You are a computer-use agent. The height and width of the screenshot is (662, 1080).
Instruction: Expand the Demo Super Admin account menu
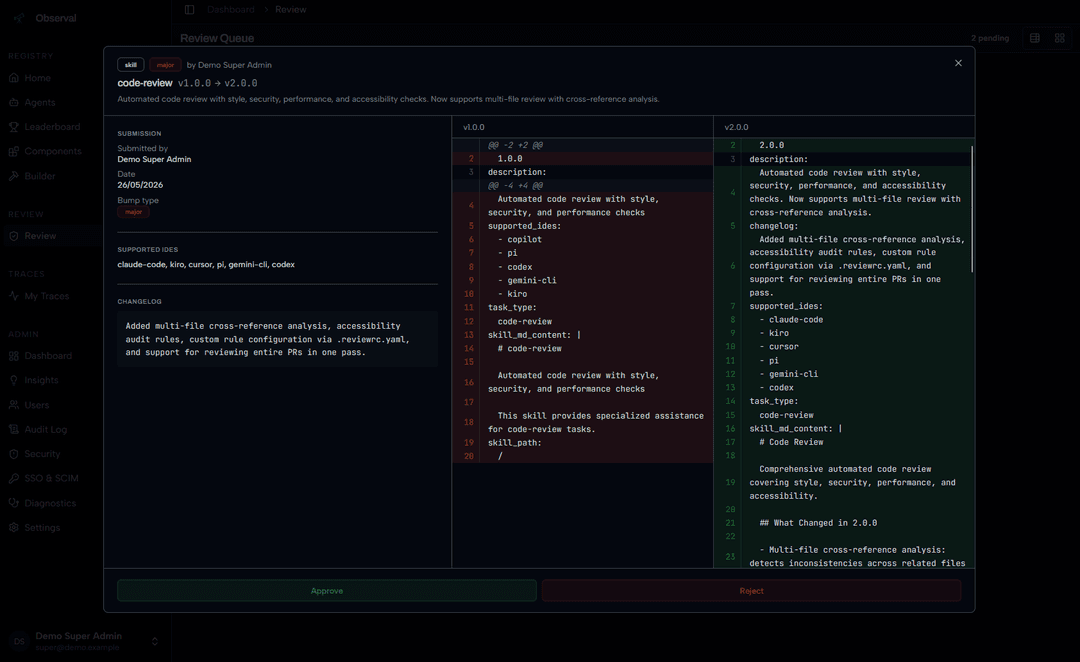point(154,641)
